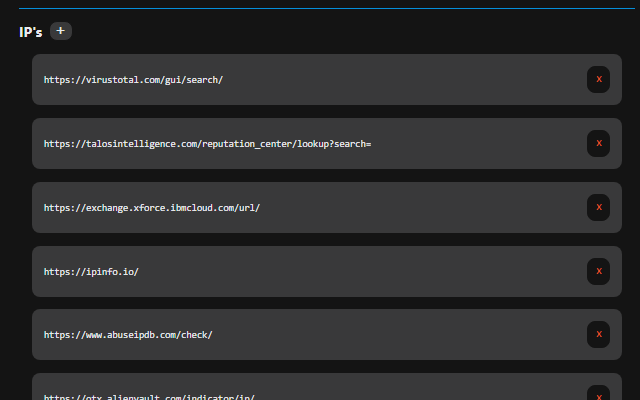Delete the ipinfo.io URL entry
The image size is (640, 400).
point(598,271)
